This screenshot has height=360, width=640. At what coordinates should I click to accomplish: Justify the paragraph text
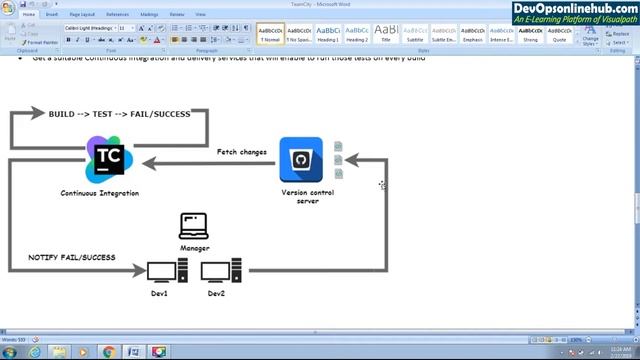tap(203, 40)
